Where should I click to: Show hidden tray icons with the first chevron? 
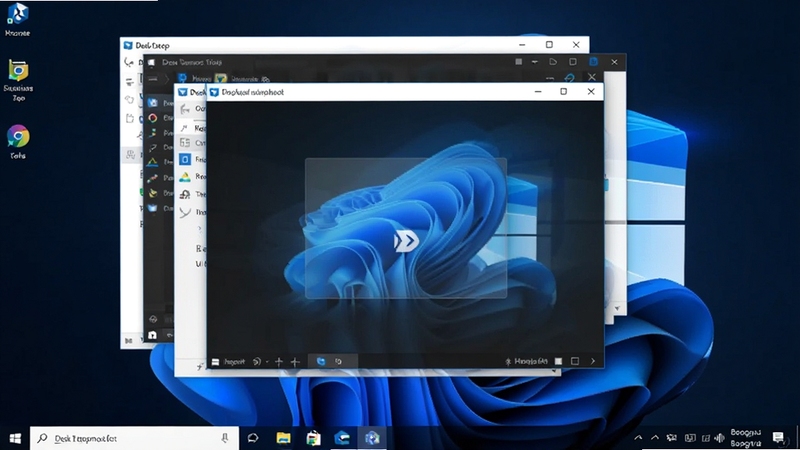click(x=638, y=438)
